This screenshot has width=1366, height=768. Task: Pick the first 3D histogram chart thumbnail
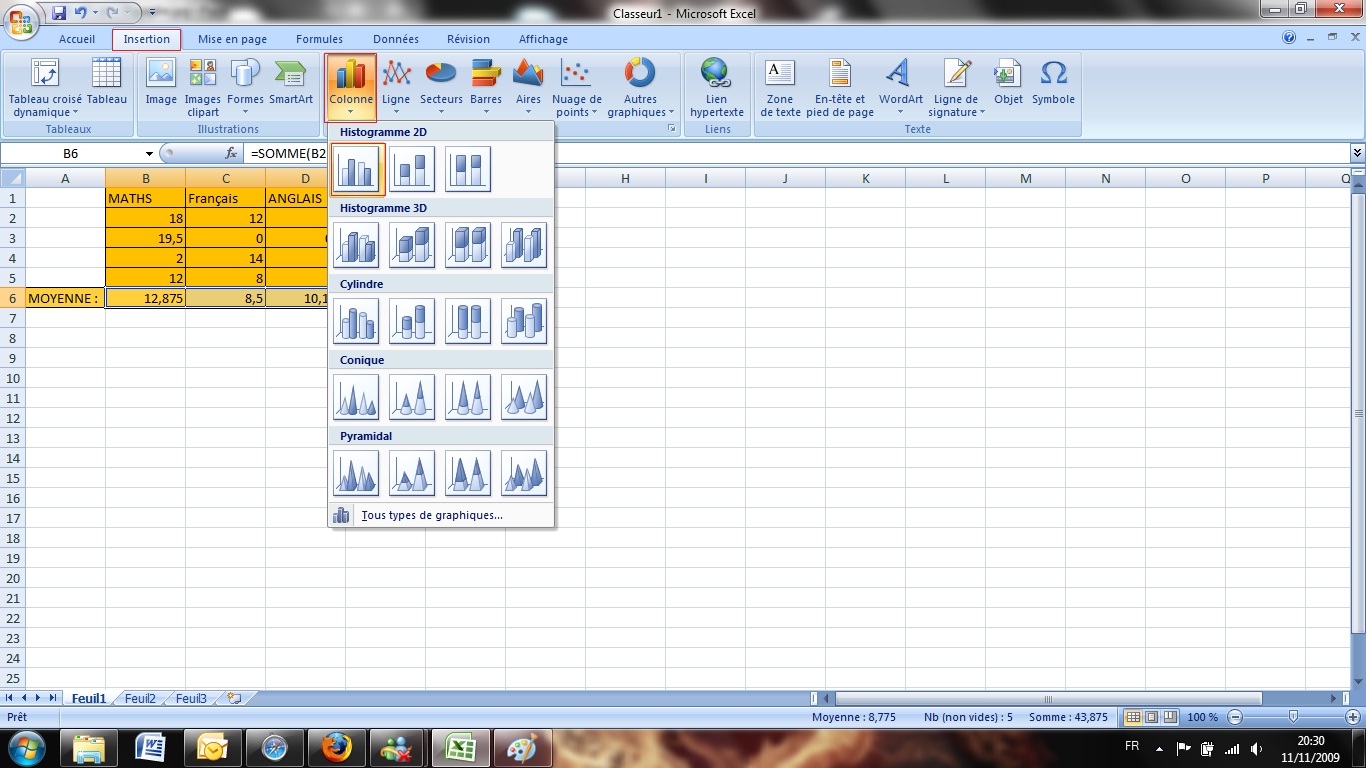(x=356, y=245)
